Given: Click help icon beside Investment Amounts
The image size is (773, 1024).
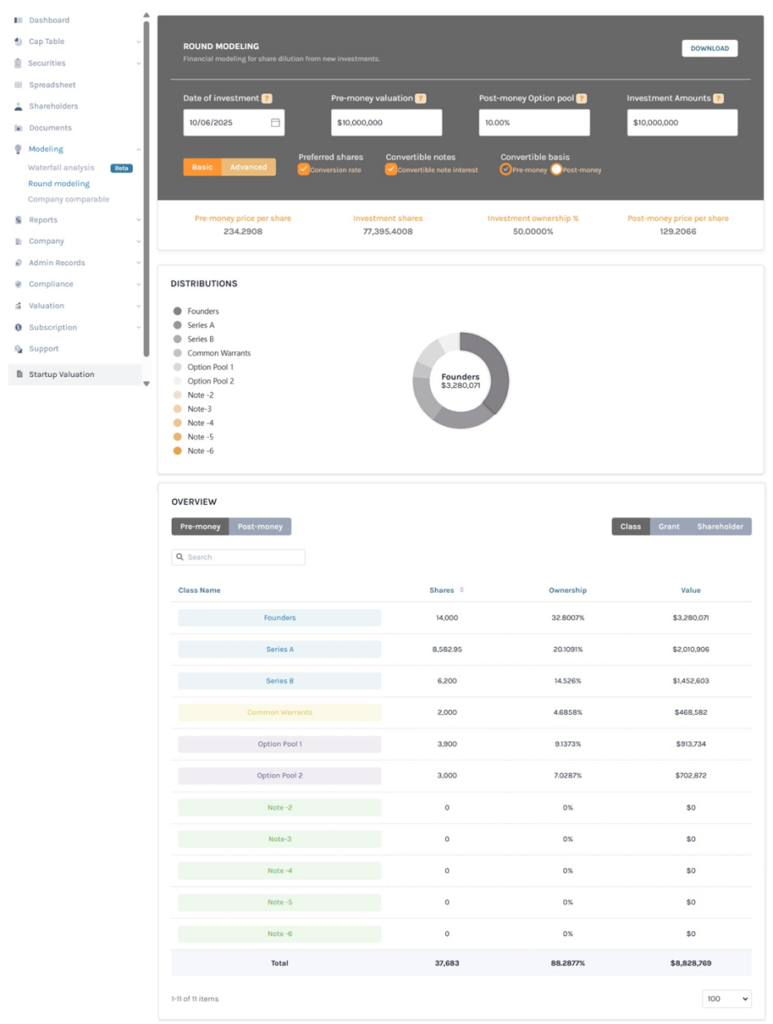Looking at the screenshot, I should [718, 99].
